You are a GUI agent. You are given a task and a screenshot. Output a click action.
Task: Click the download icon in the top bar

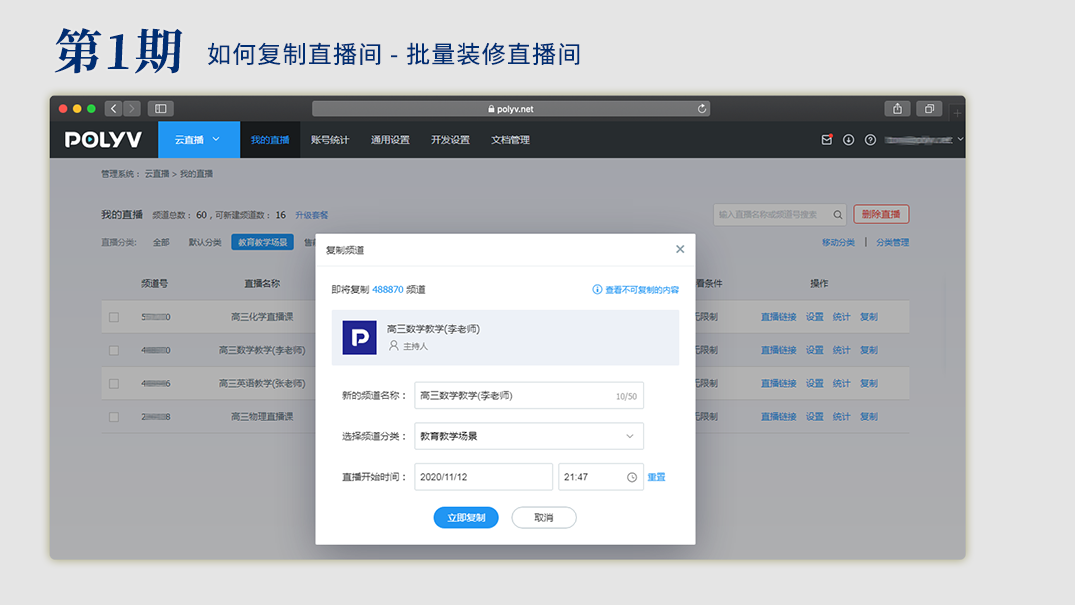[848, 140]
